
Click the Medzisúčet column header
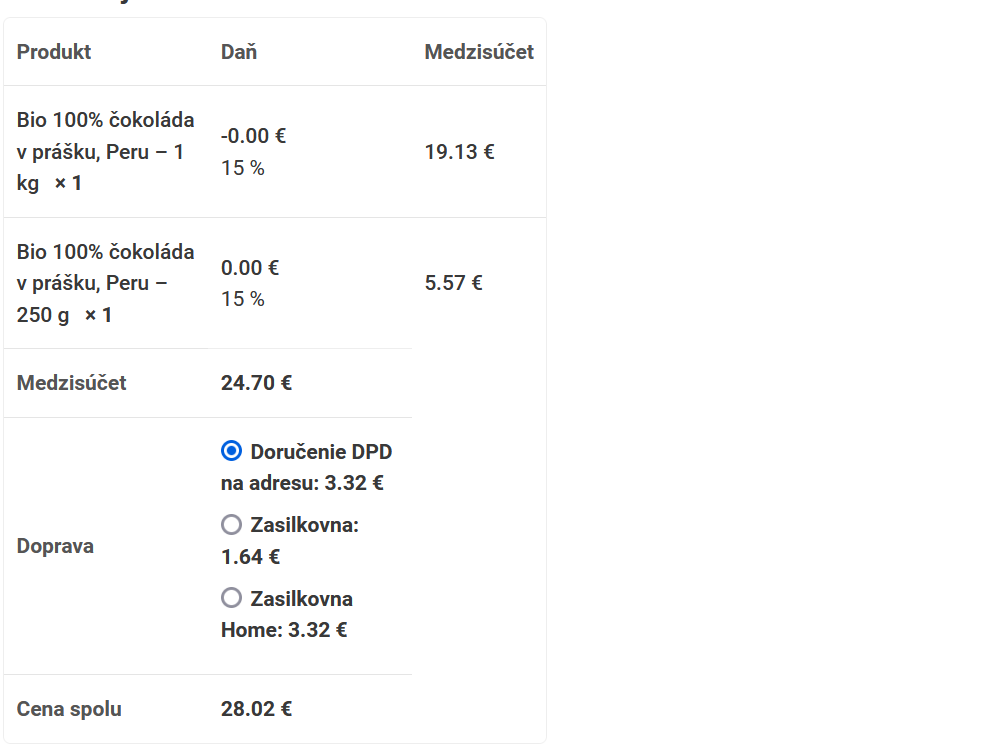479,52
